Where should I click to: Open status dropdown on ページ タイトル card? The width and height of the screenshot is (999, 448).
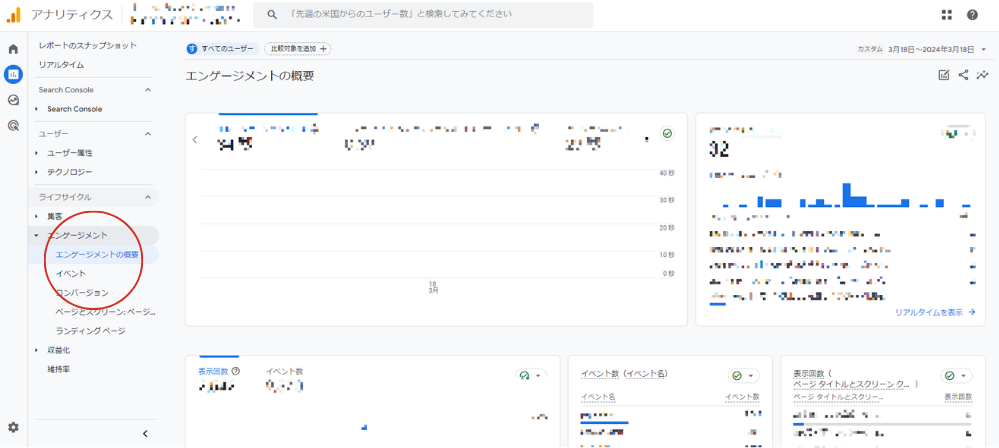coord(956,375)
